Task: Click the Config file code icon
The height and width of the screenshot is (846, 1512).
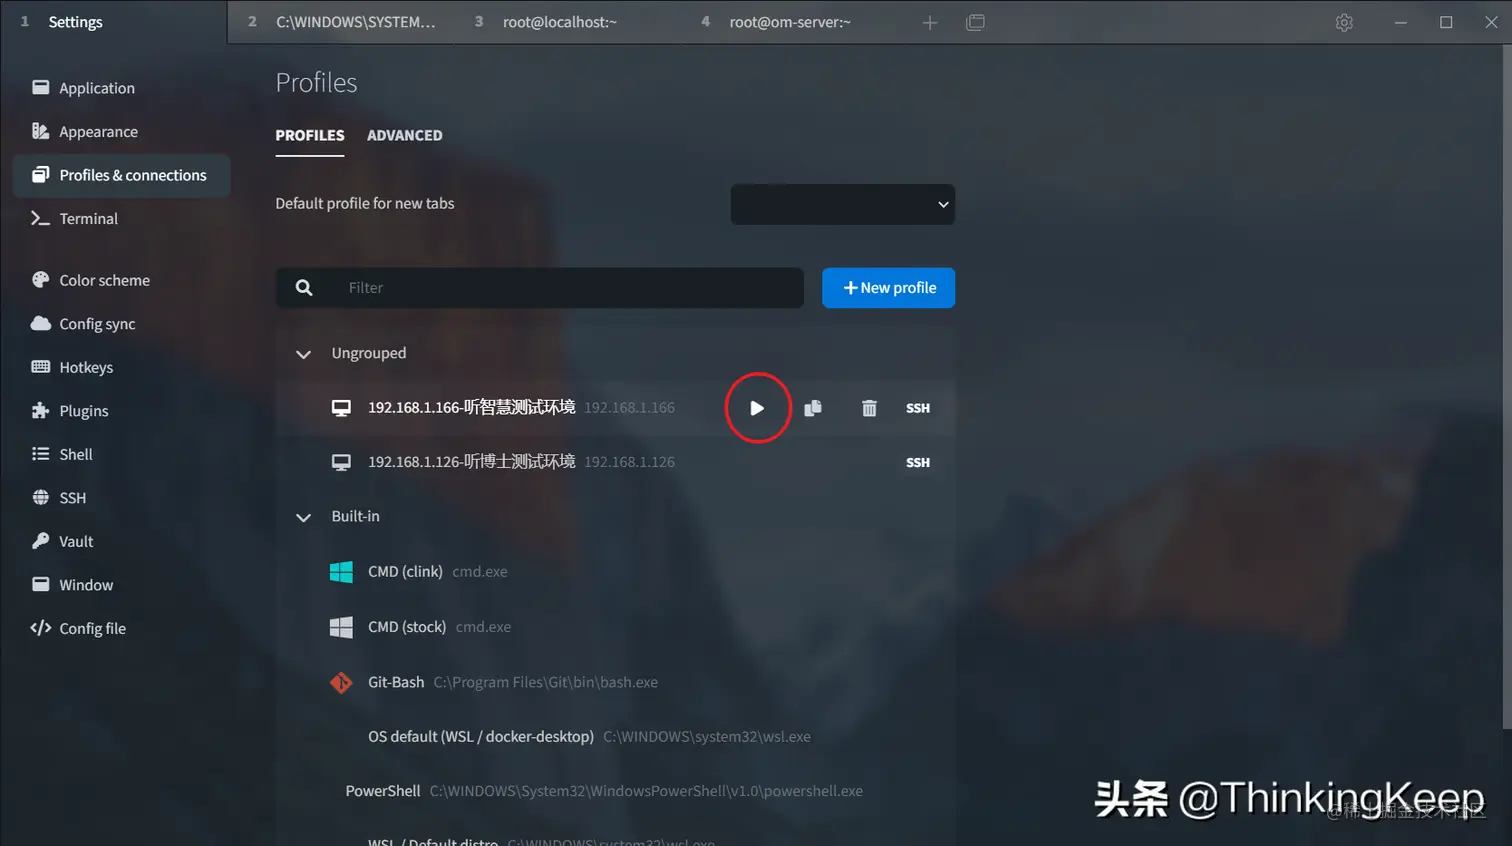Action: pos(40,628)
